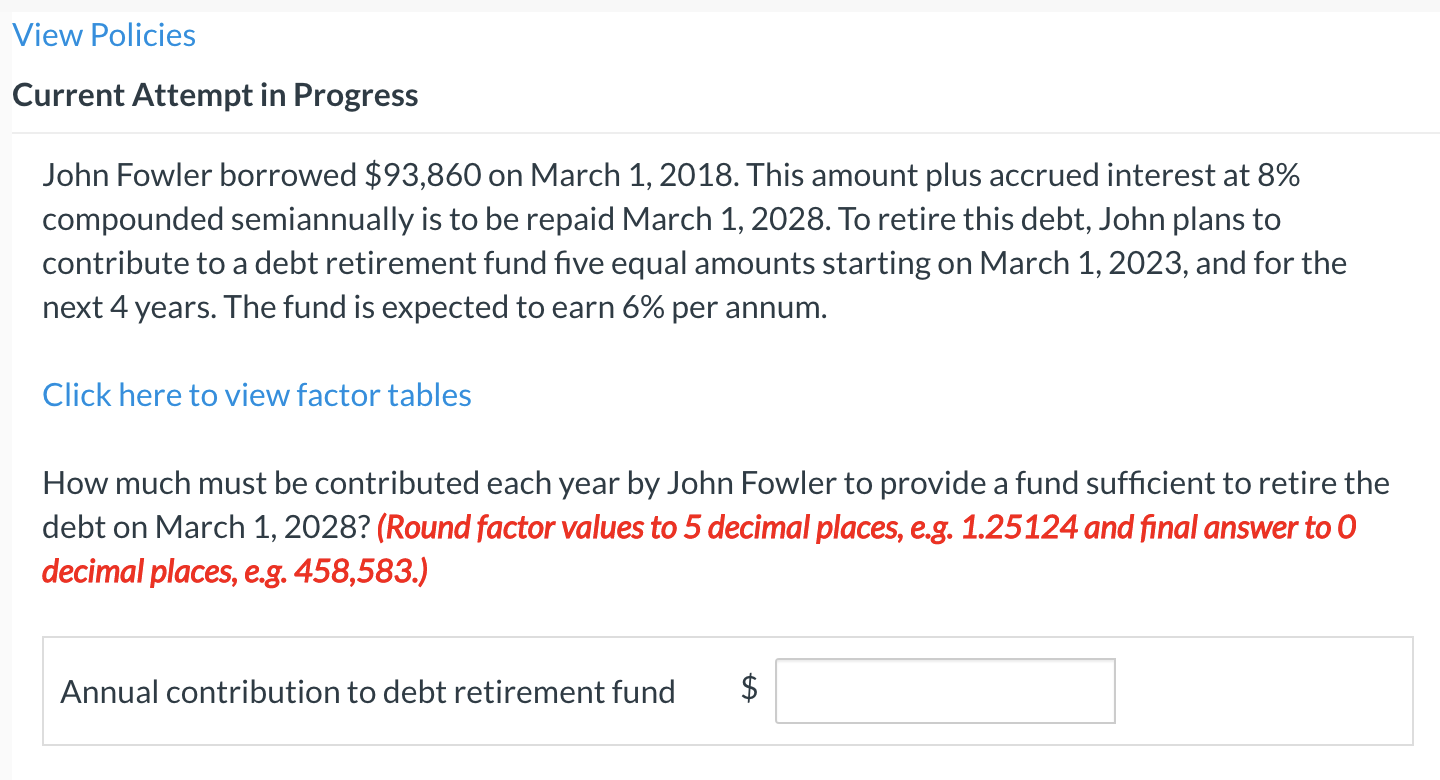1440x780 pixels.
Task: Click the Annual contribution to debt retirement label
Action: pos(369,690)
